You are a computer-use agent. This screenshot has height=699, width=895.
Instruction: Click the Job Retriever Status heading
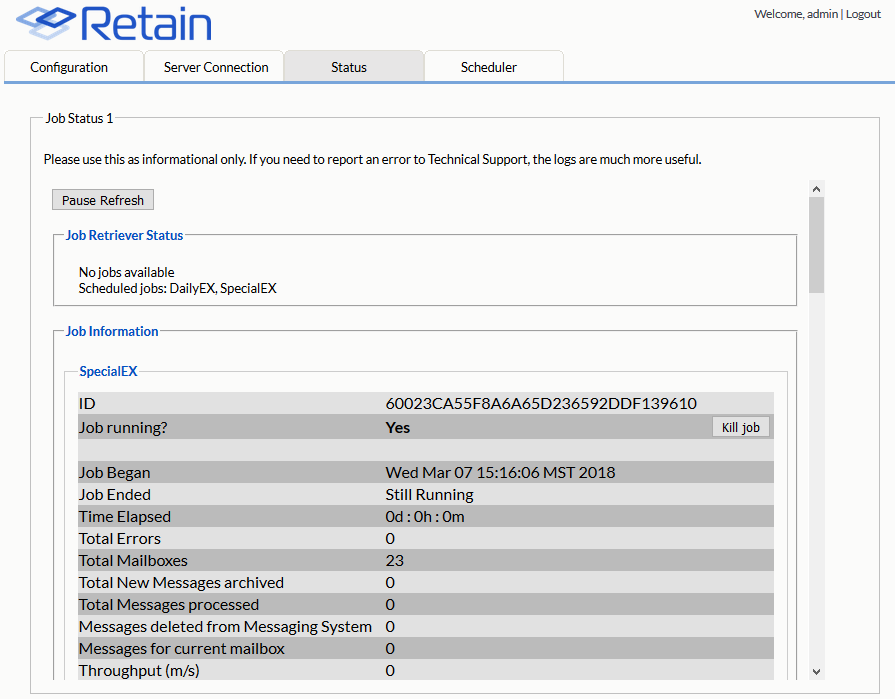[124, 236]
